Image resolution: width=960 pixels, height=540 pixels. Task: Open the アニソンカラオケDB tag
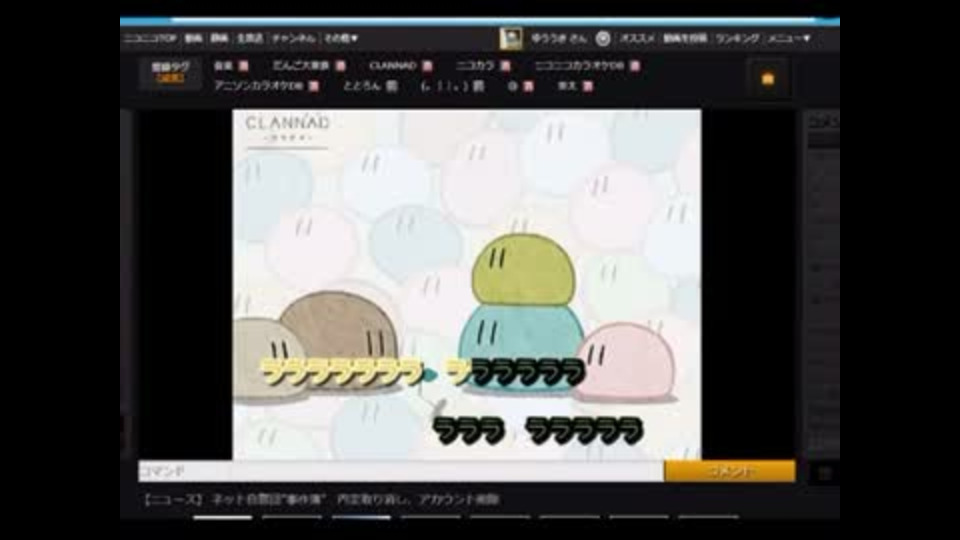pyautogui.click(x=258, y=86)
